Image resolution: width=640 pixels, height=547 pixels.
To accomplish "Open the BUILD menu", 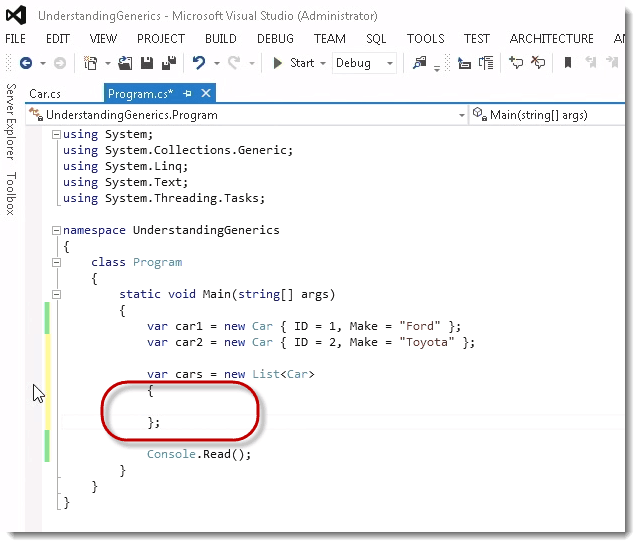I will tap(221, 39).
